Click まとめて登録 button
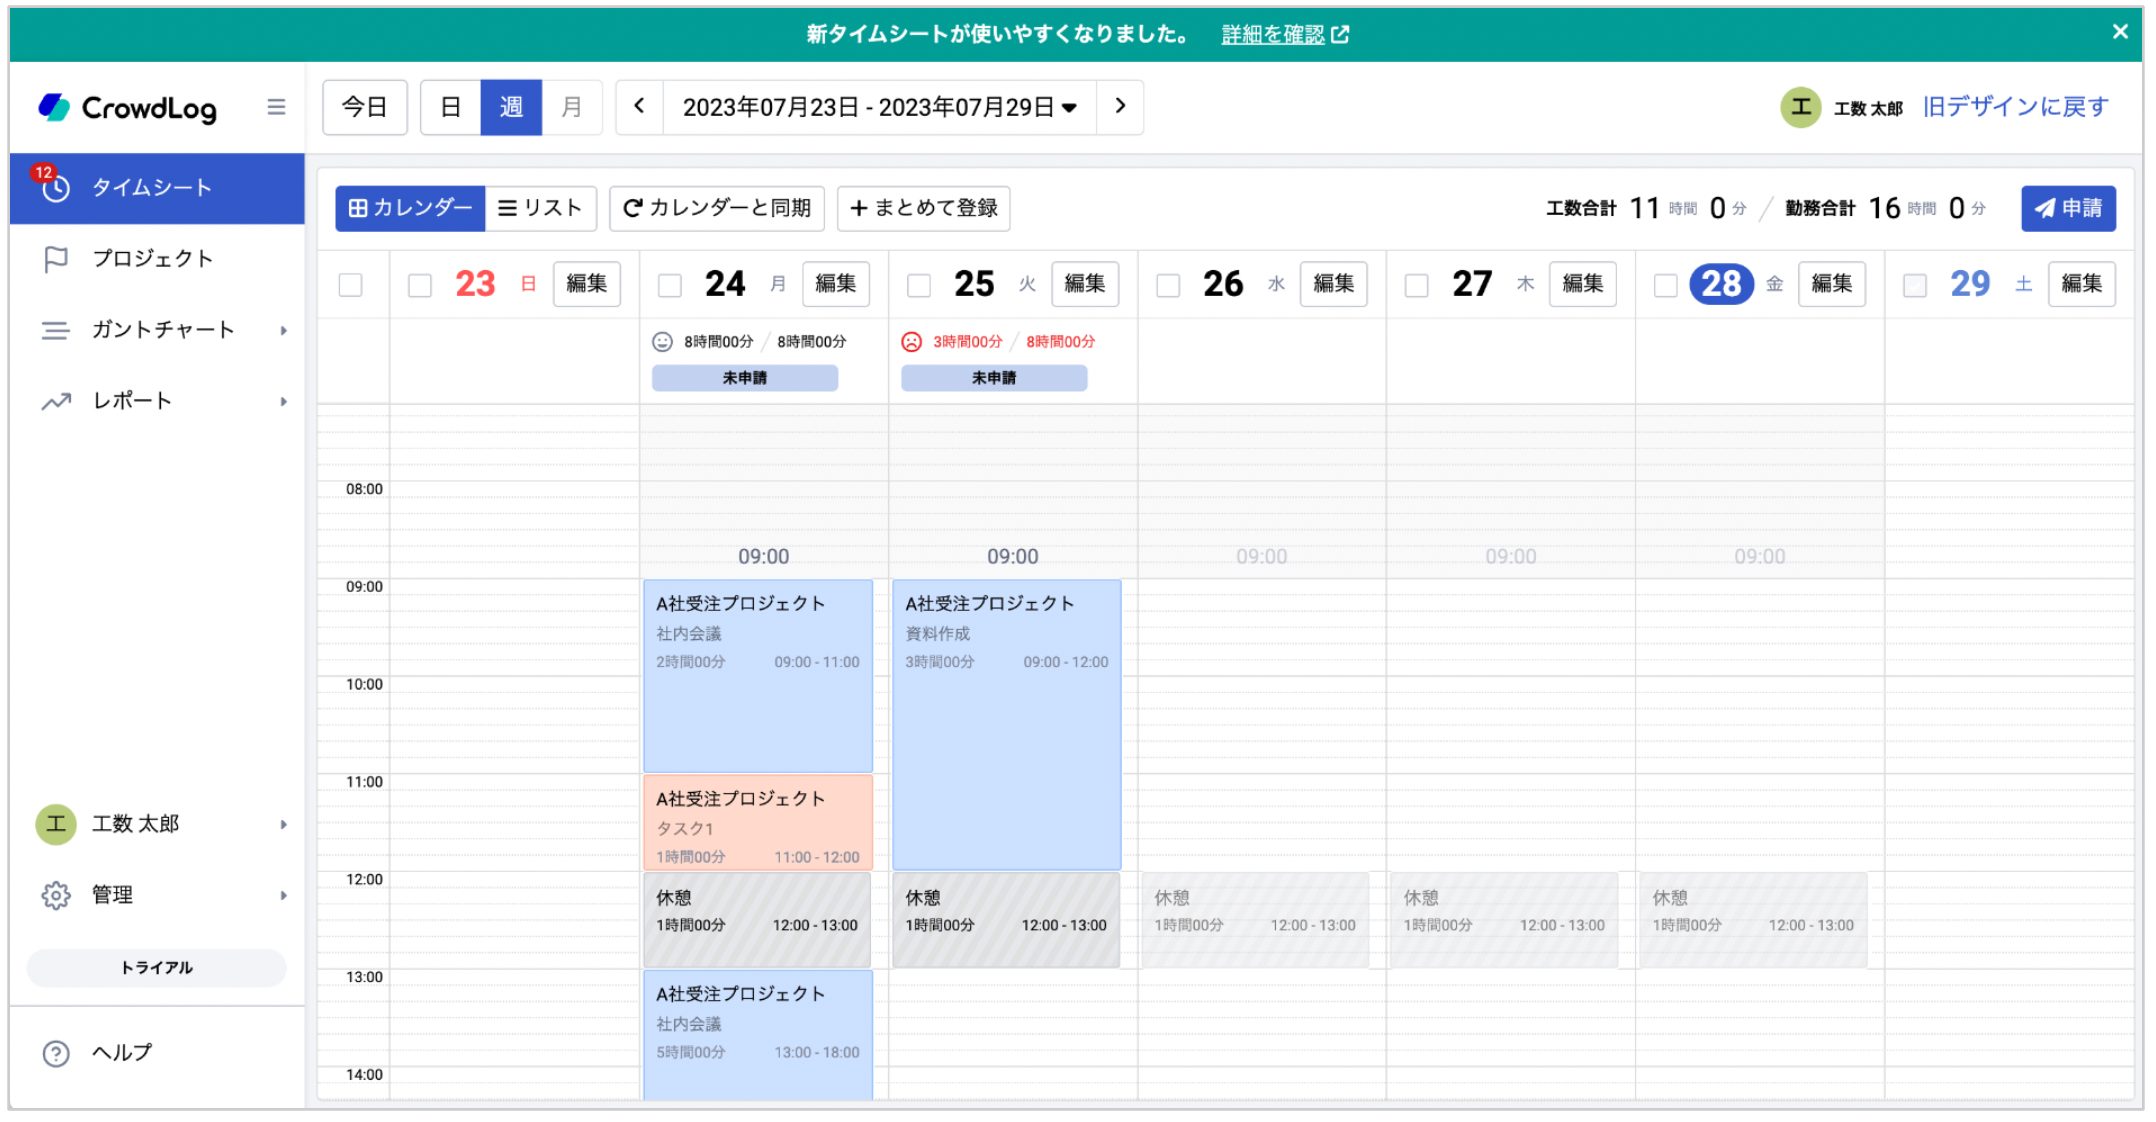 point(923,208)
